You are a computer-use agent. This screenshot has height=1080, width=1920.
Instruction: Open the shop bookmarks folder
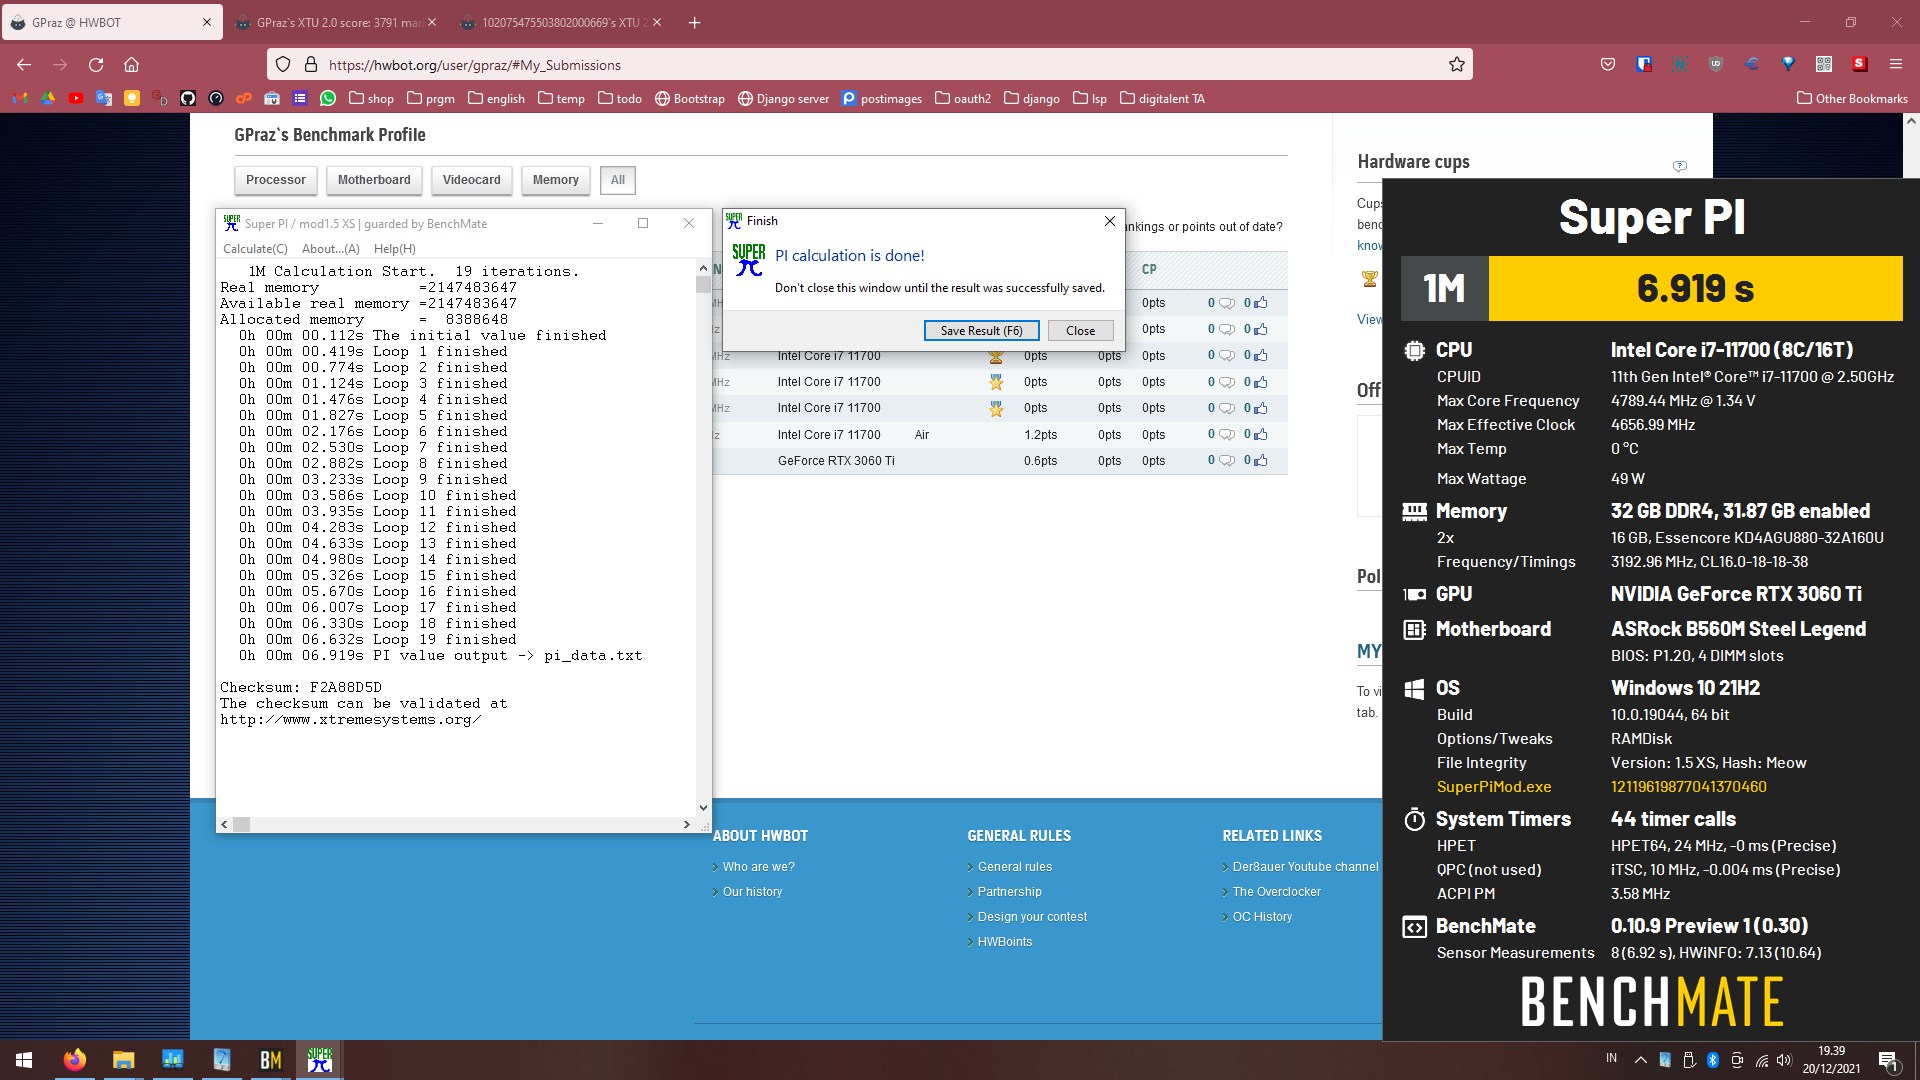pos(371,98)
